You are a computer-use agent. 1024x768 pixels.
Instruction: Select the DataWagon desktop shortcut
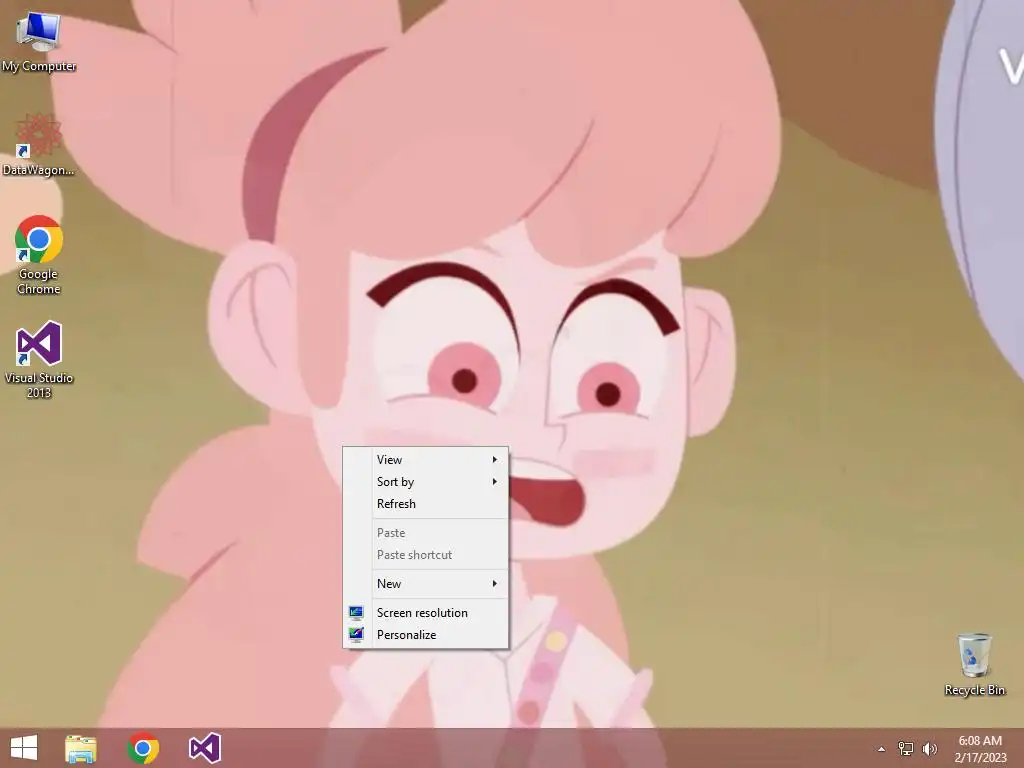tap(39, 145)
